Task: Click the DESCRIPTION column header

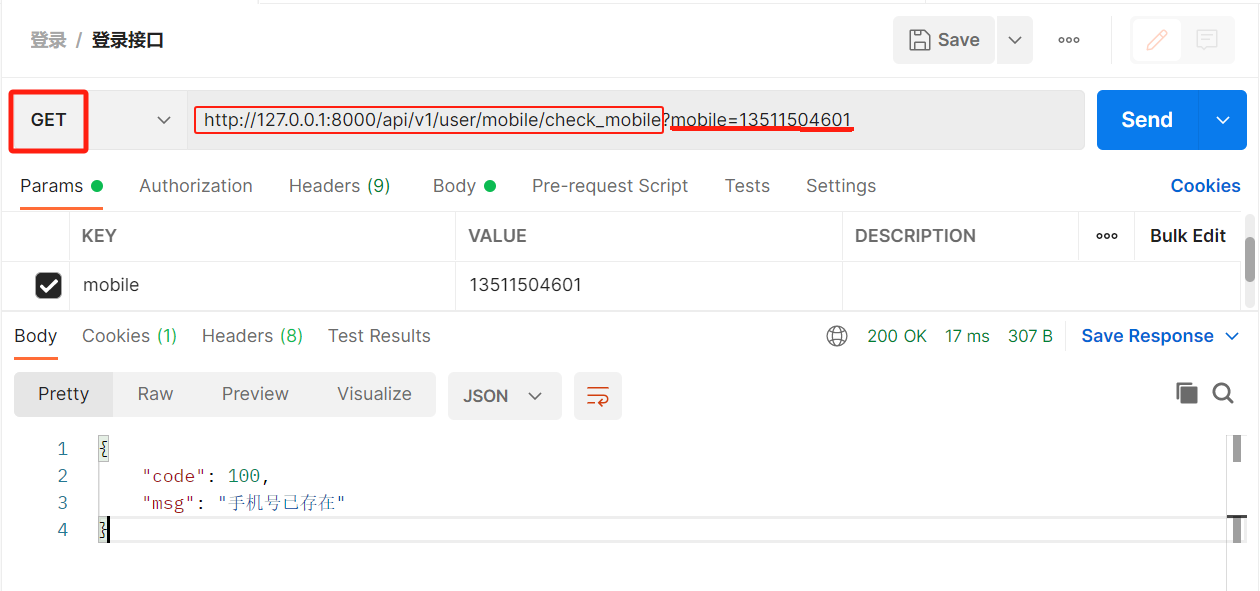Action: point(915,236)
